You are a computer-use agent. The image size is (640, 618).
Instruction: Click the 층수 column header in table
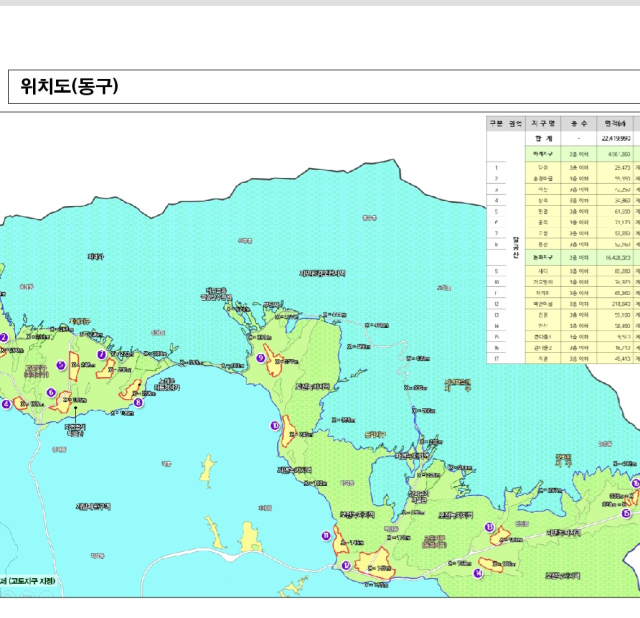[579, 123]
